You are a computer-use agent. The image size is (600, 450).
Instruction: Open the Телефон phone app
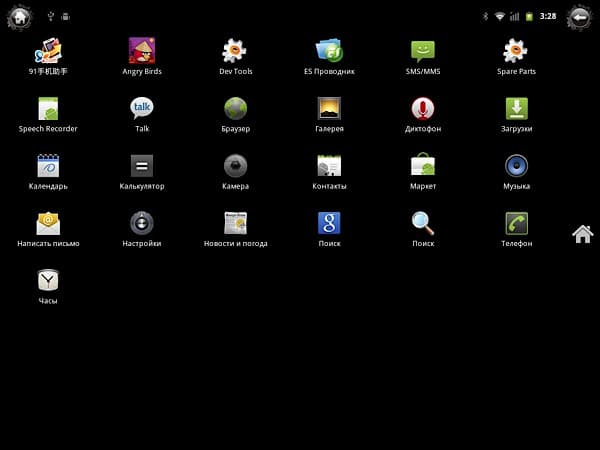tap(516, 229)
